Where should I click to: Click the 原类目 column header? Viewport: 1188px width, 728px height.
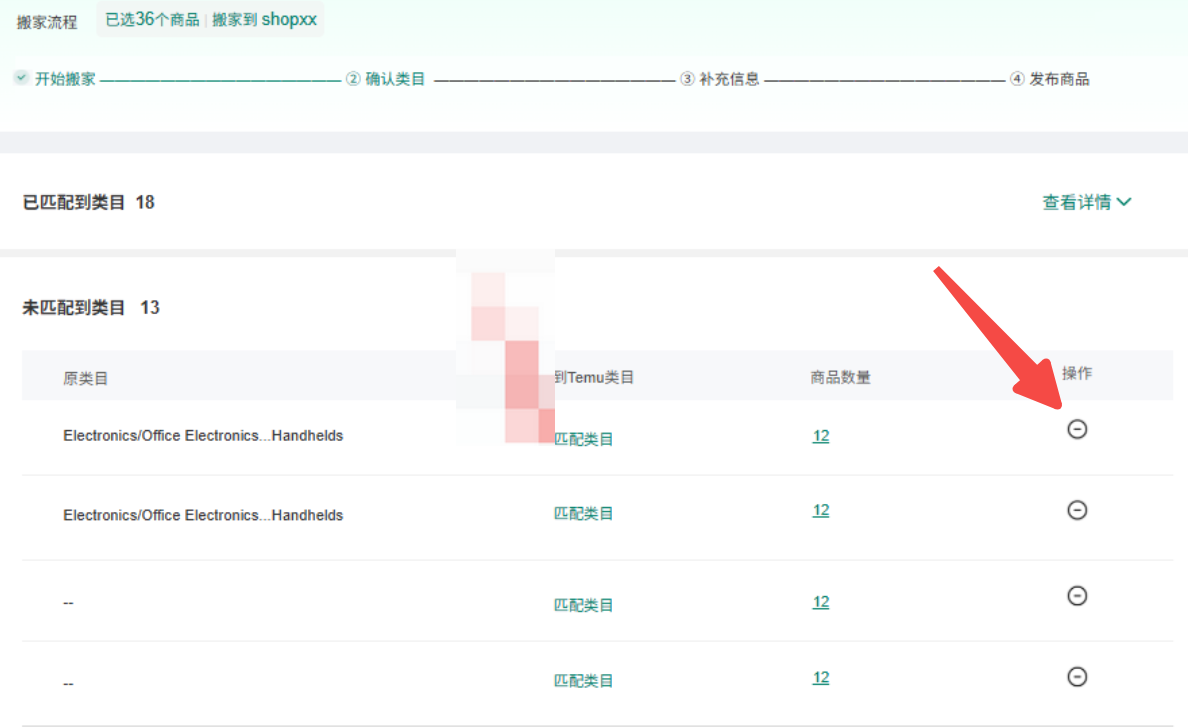85,378
